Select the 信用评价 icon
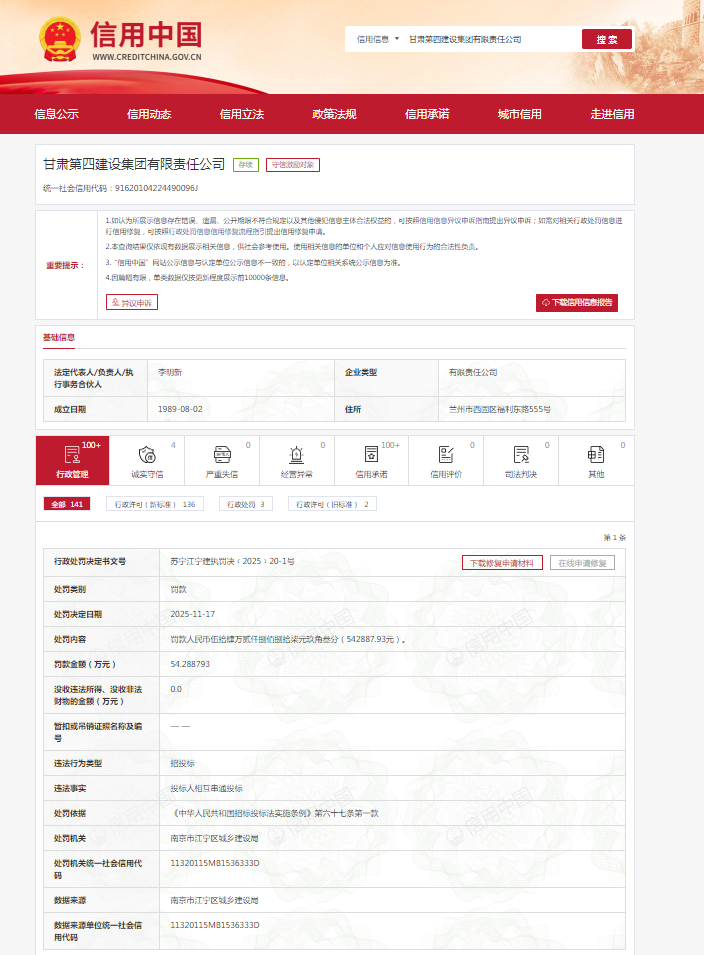 (x=446, y=455)
